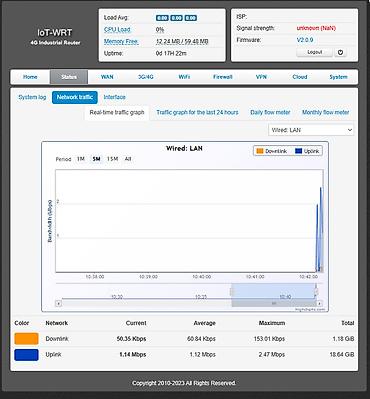
Task: Open the Daily flow meter tab
Action: coord(270,112)
